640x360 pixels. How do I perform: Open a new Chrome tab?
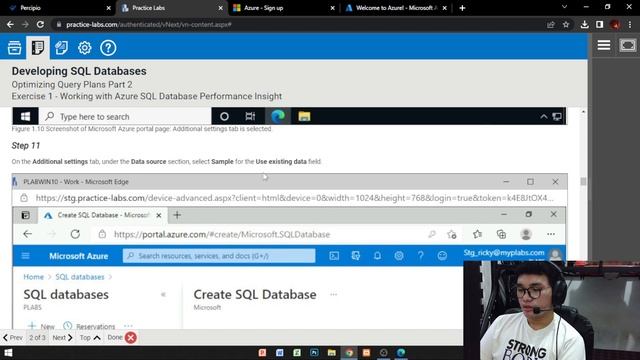[x=462, y=8]
